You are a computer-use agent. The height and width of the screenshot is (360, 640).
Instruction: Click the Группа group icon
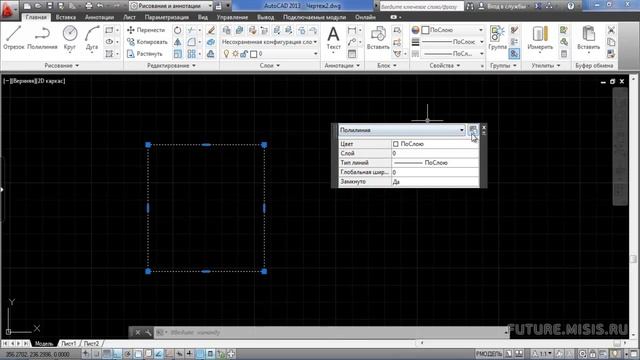(497, 38)
